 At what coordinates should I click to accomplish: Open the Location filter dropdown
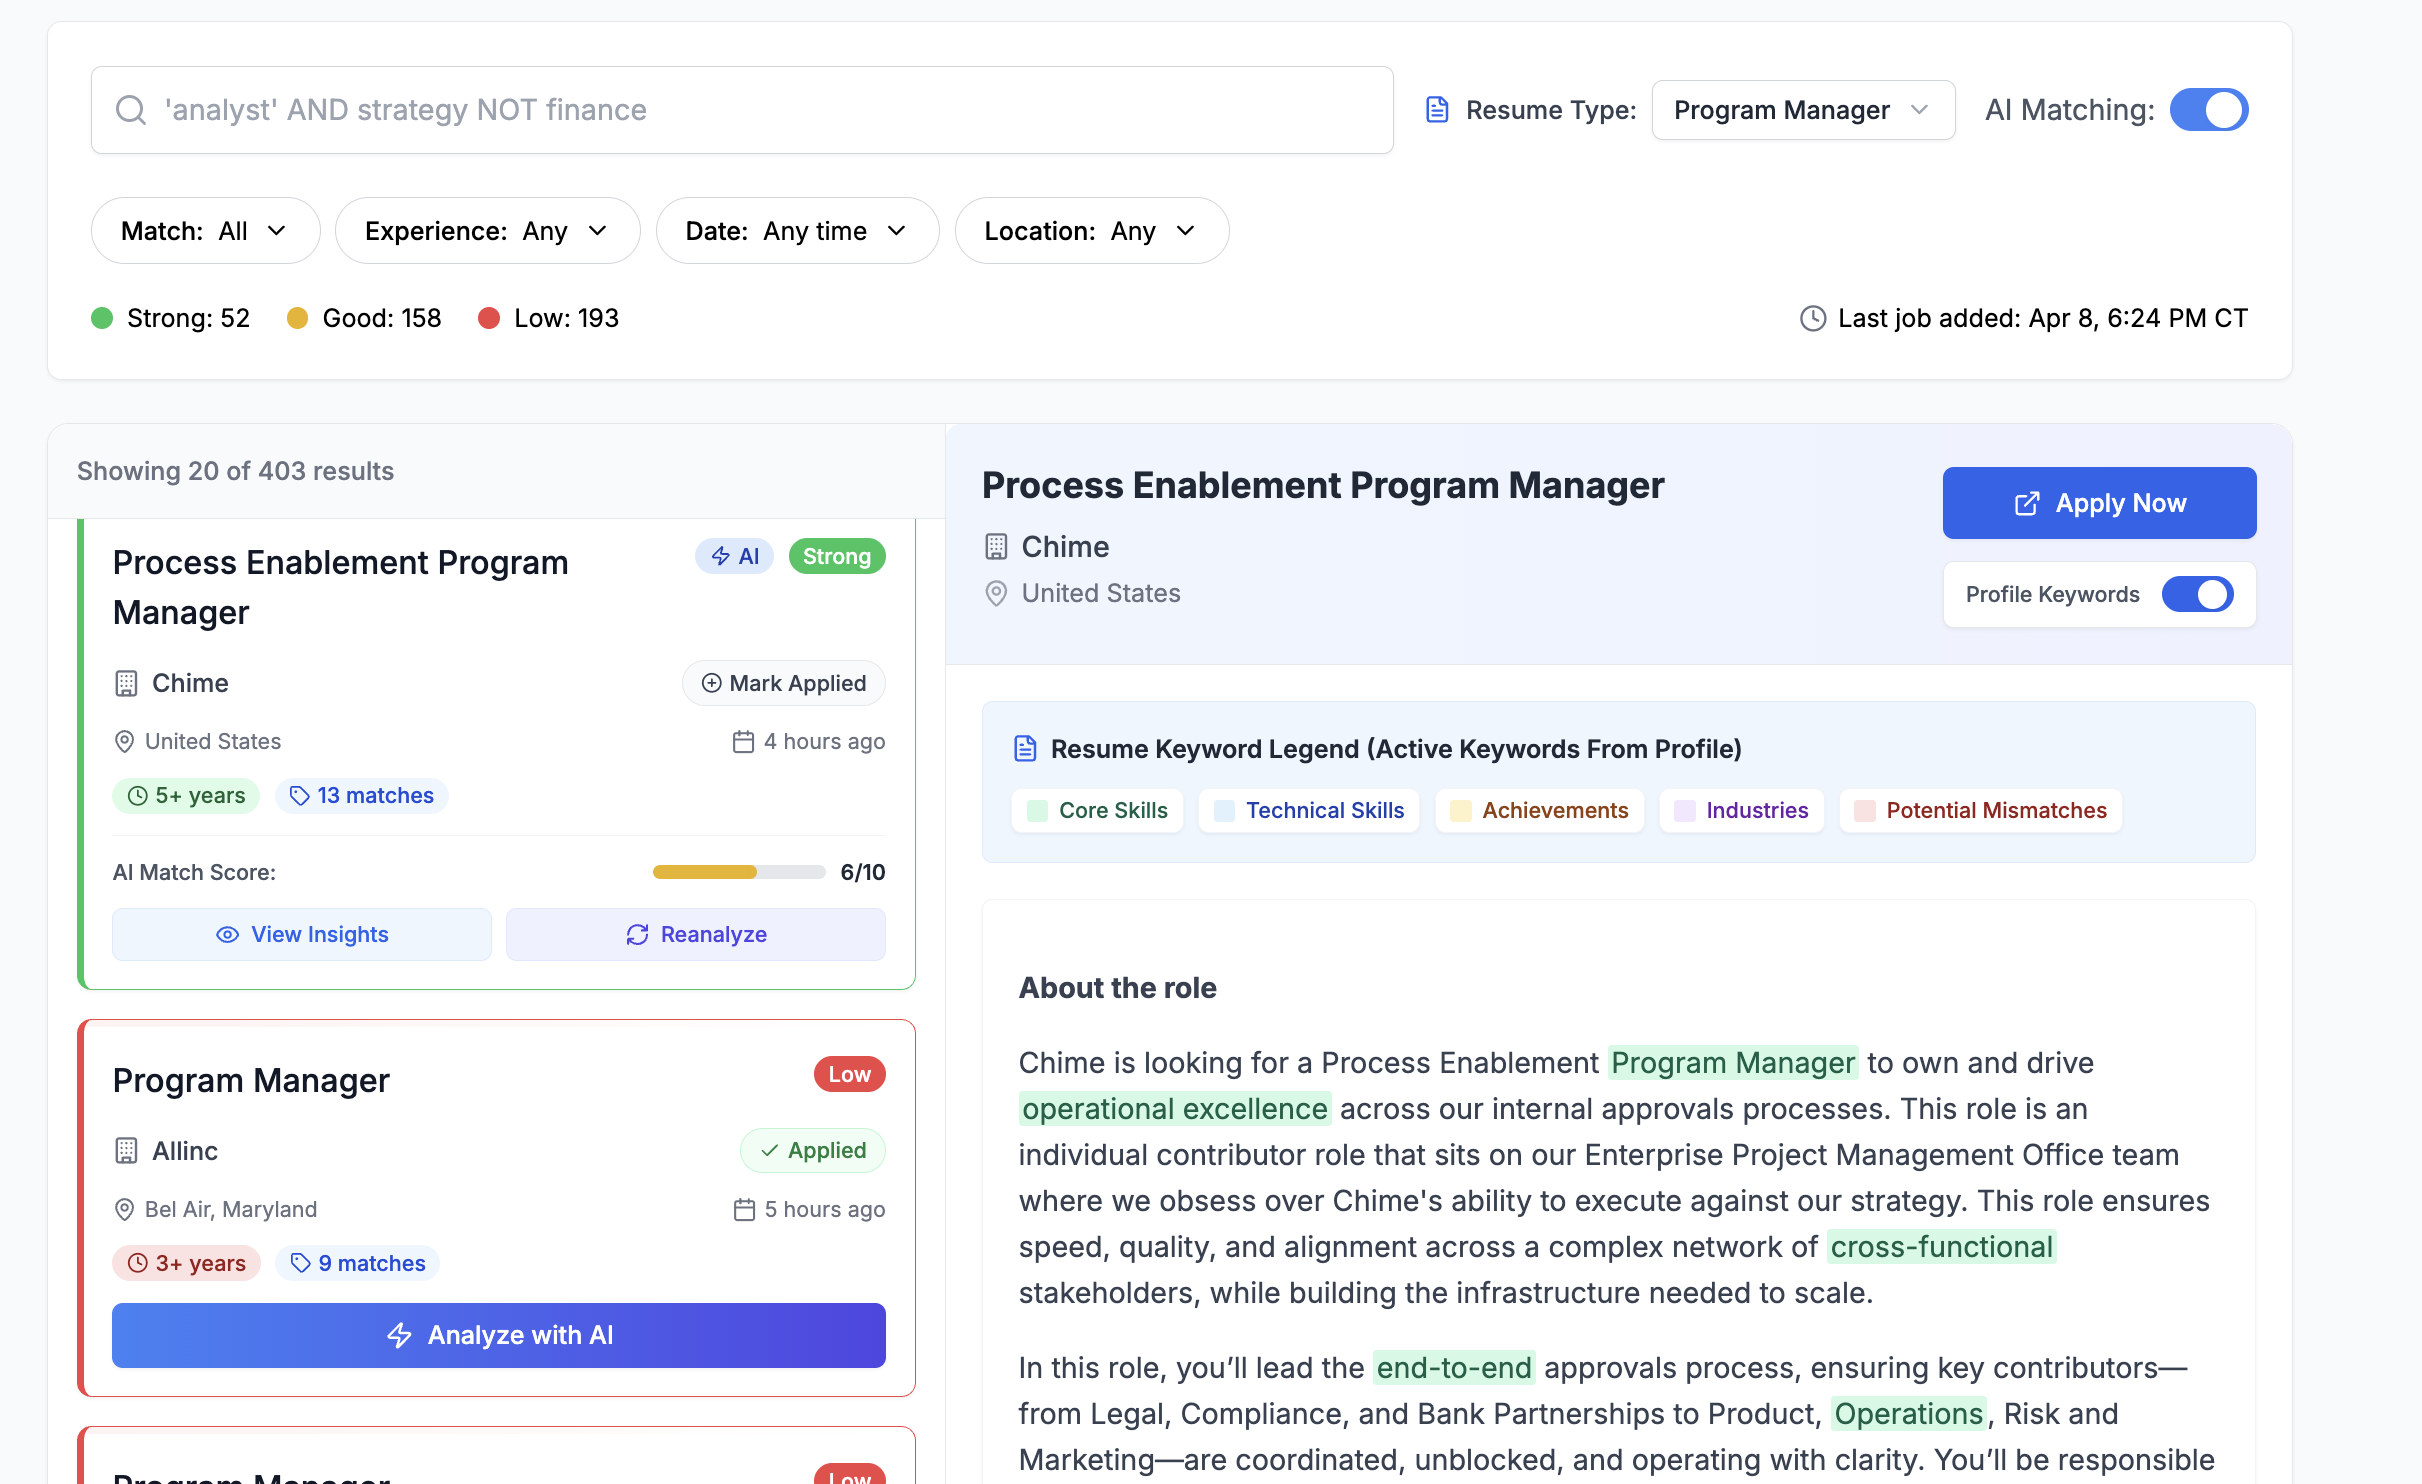(x=1091, y=231)
